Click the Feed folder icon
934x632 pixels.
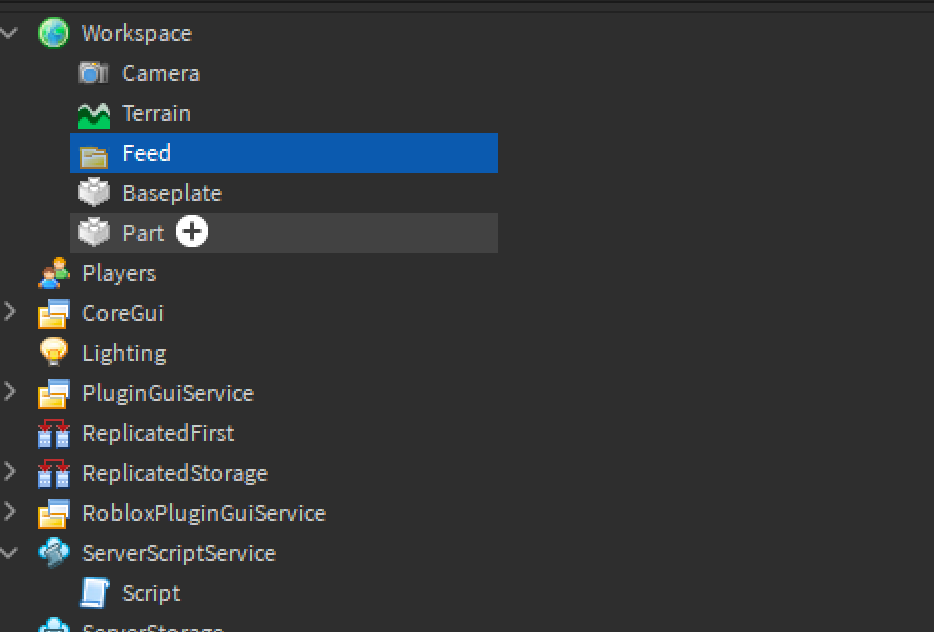(x=94, y=154)
